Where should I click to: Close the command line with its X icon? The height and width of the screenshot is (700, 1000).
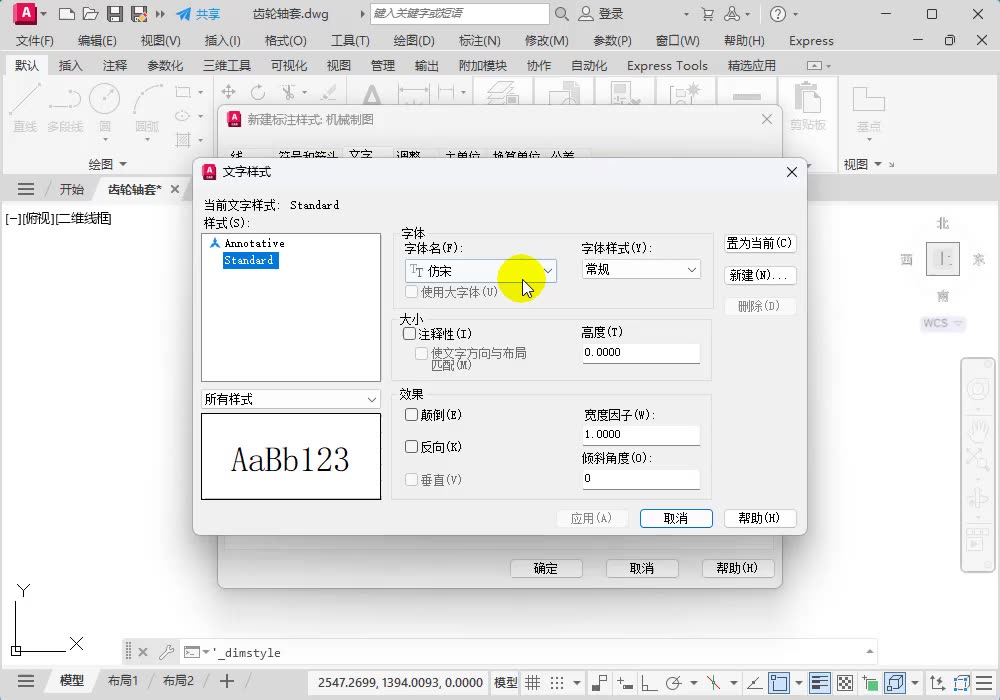click(143, 652)
